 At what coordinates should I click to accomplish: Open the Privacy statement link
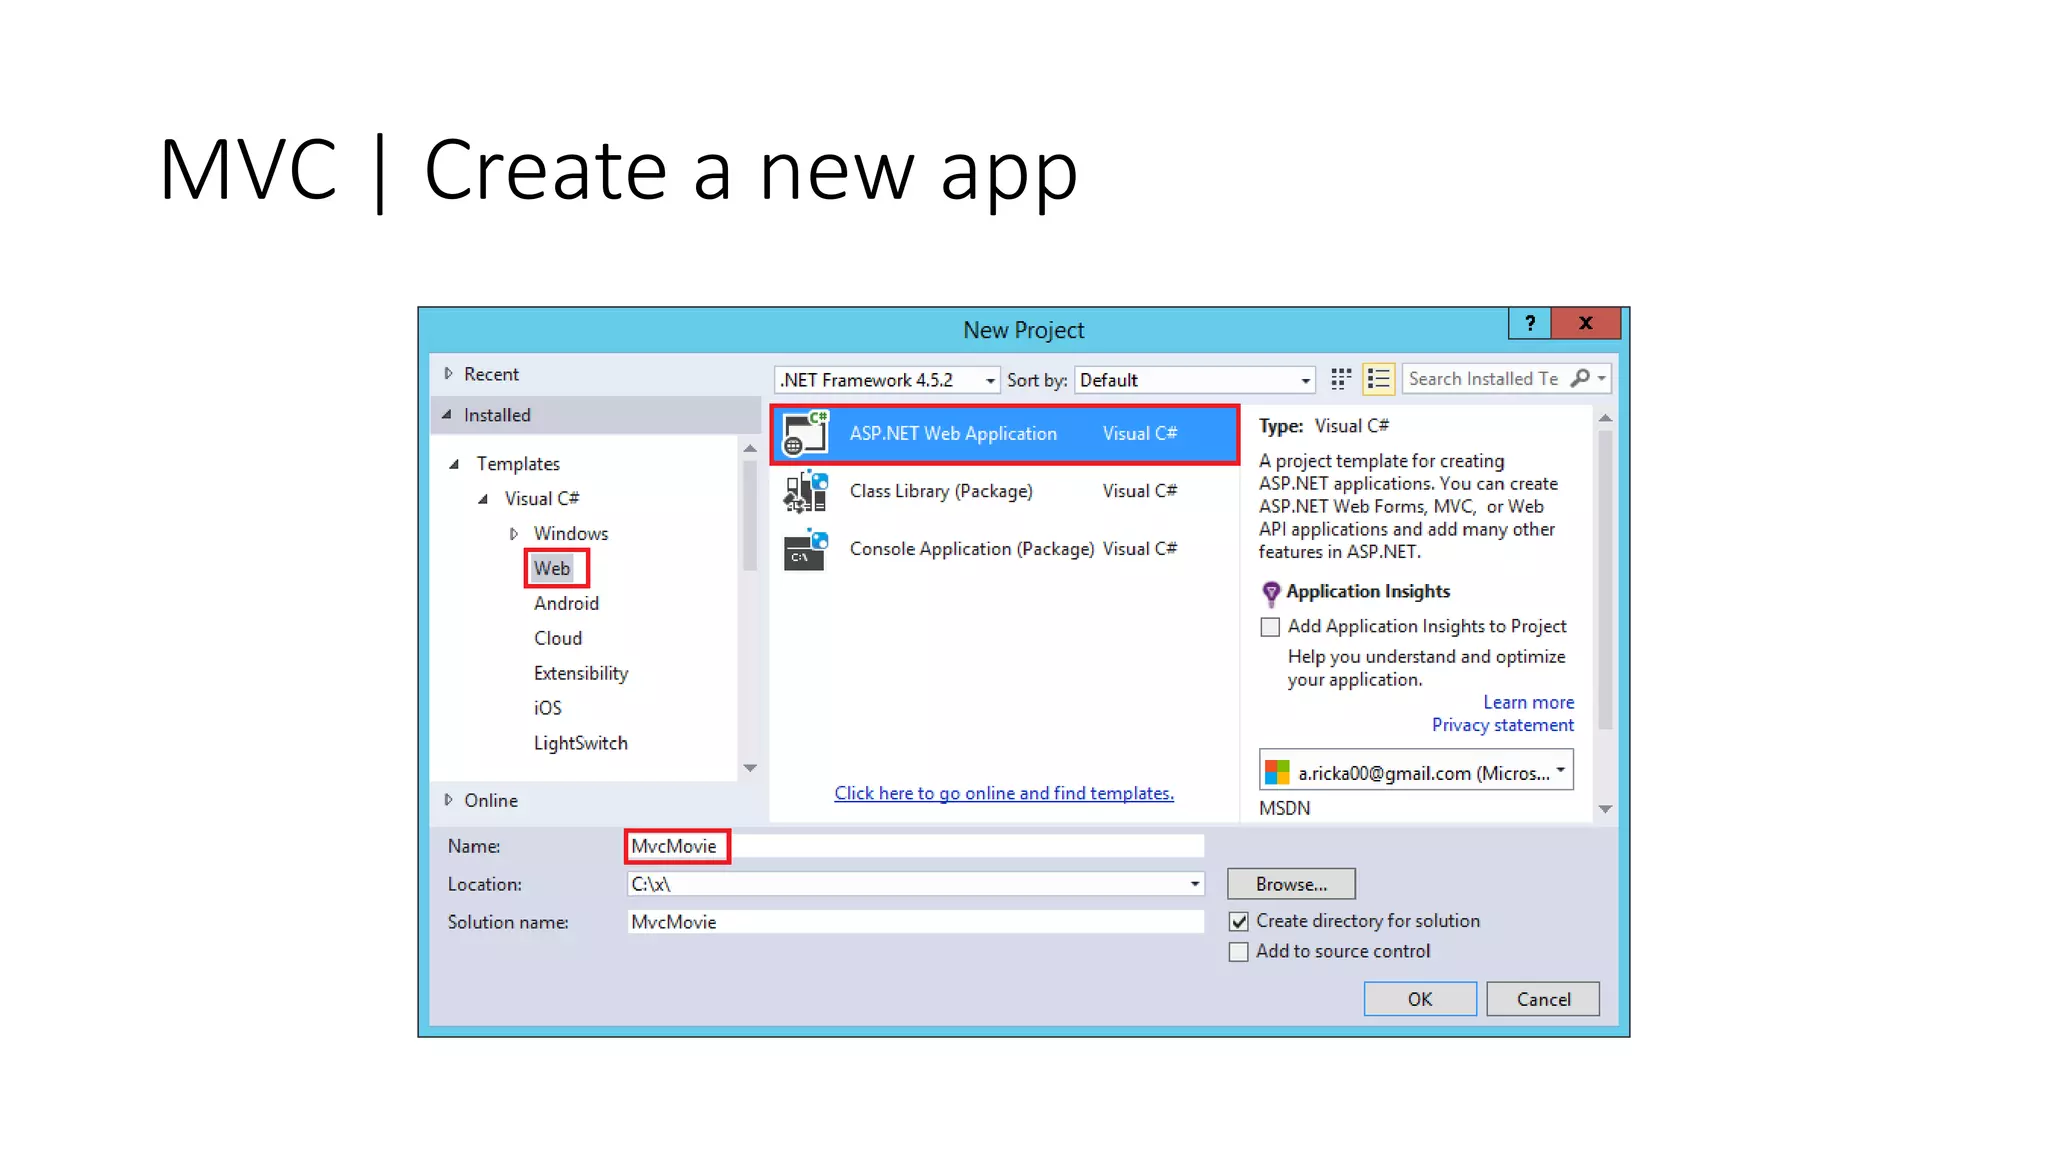click(1502, 725)
